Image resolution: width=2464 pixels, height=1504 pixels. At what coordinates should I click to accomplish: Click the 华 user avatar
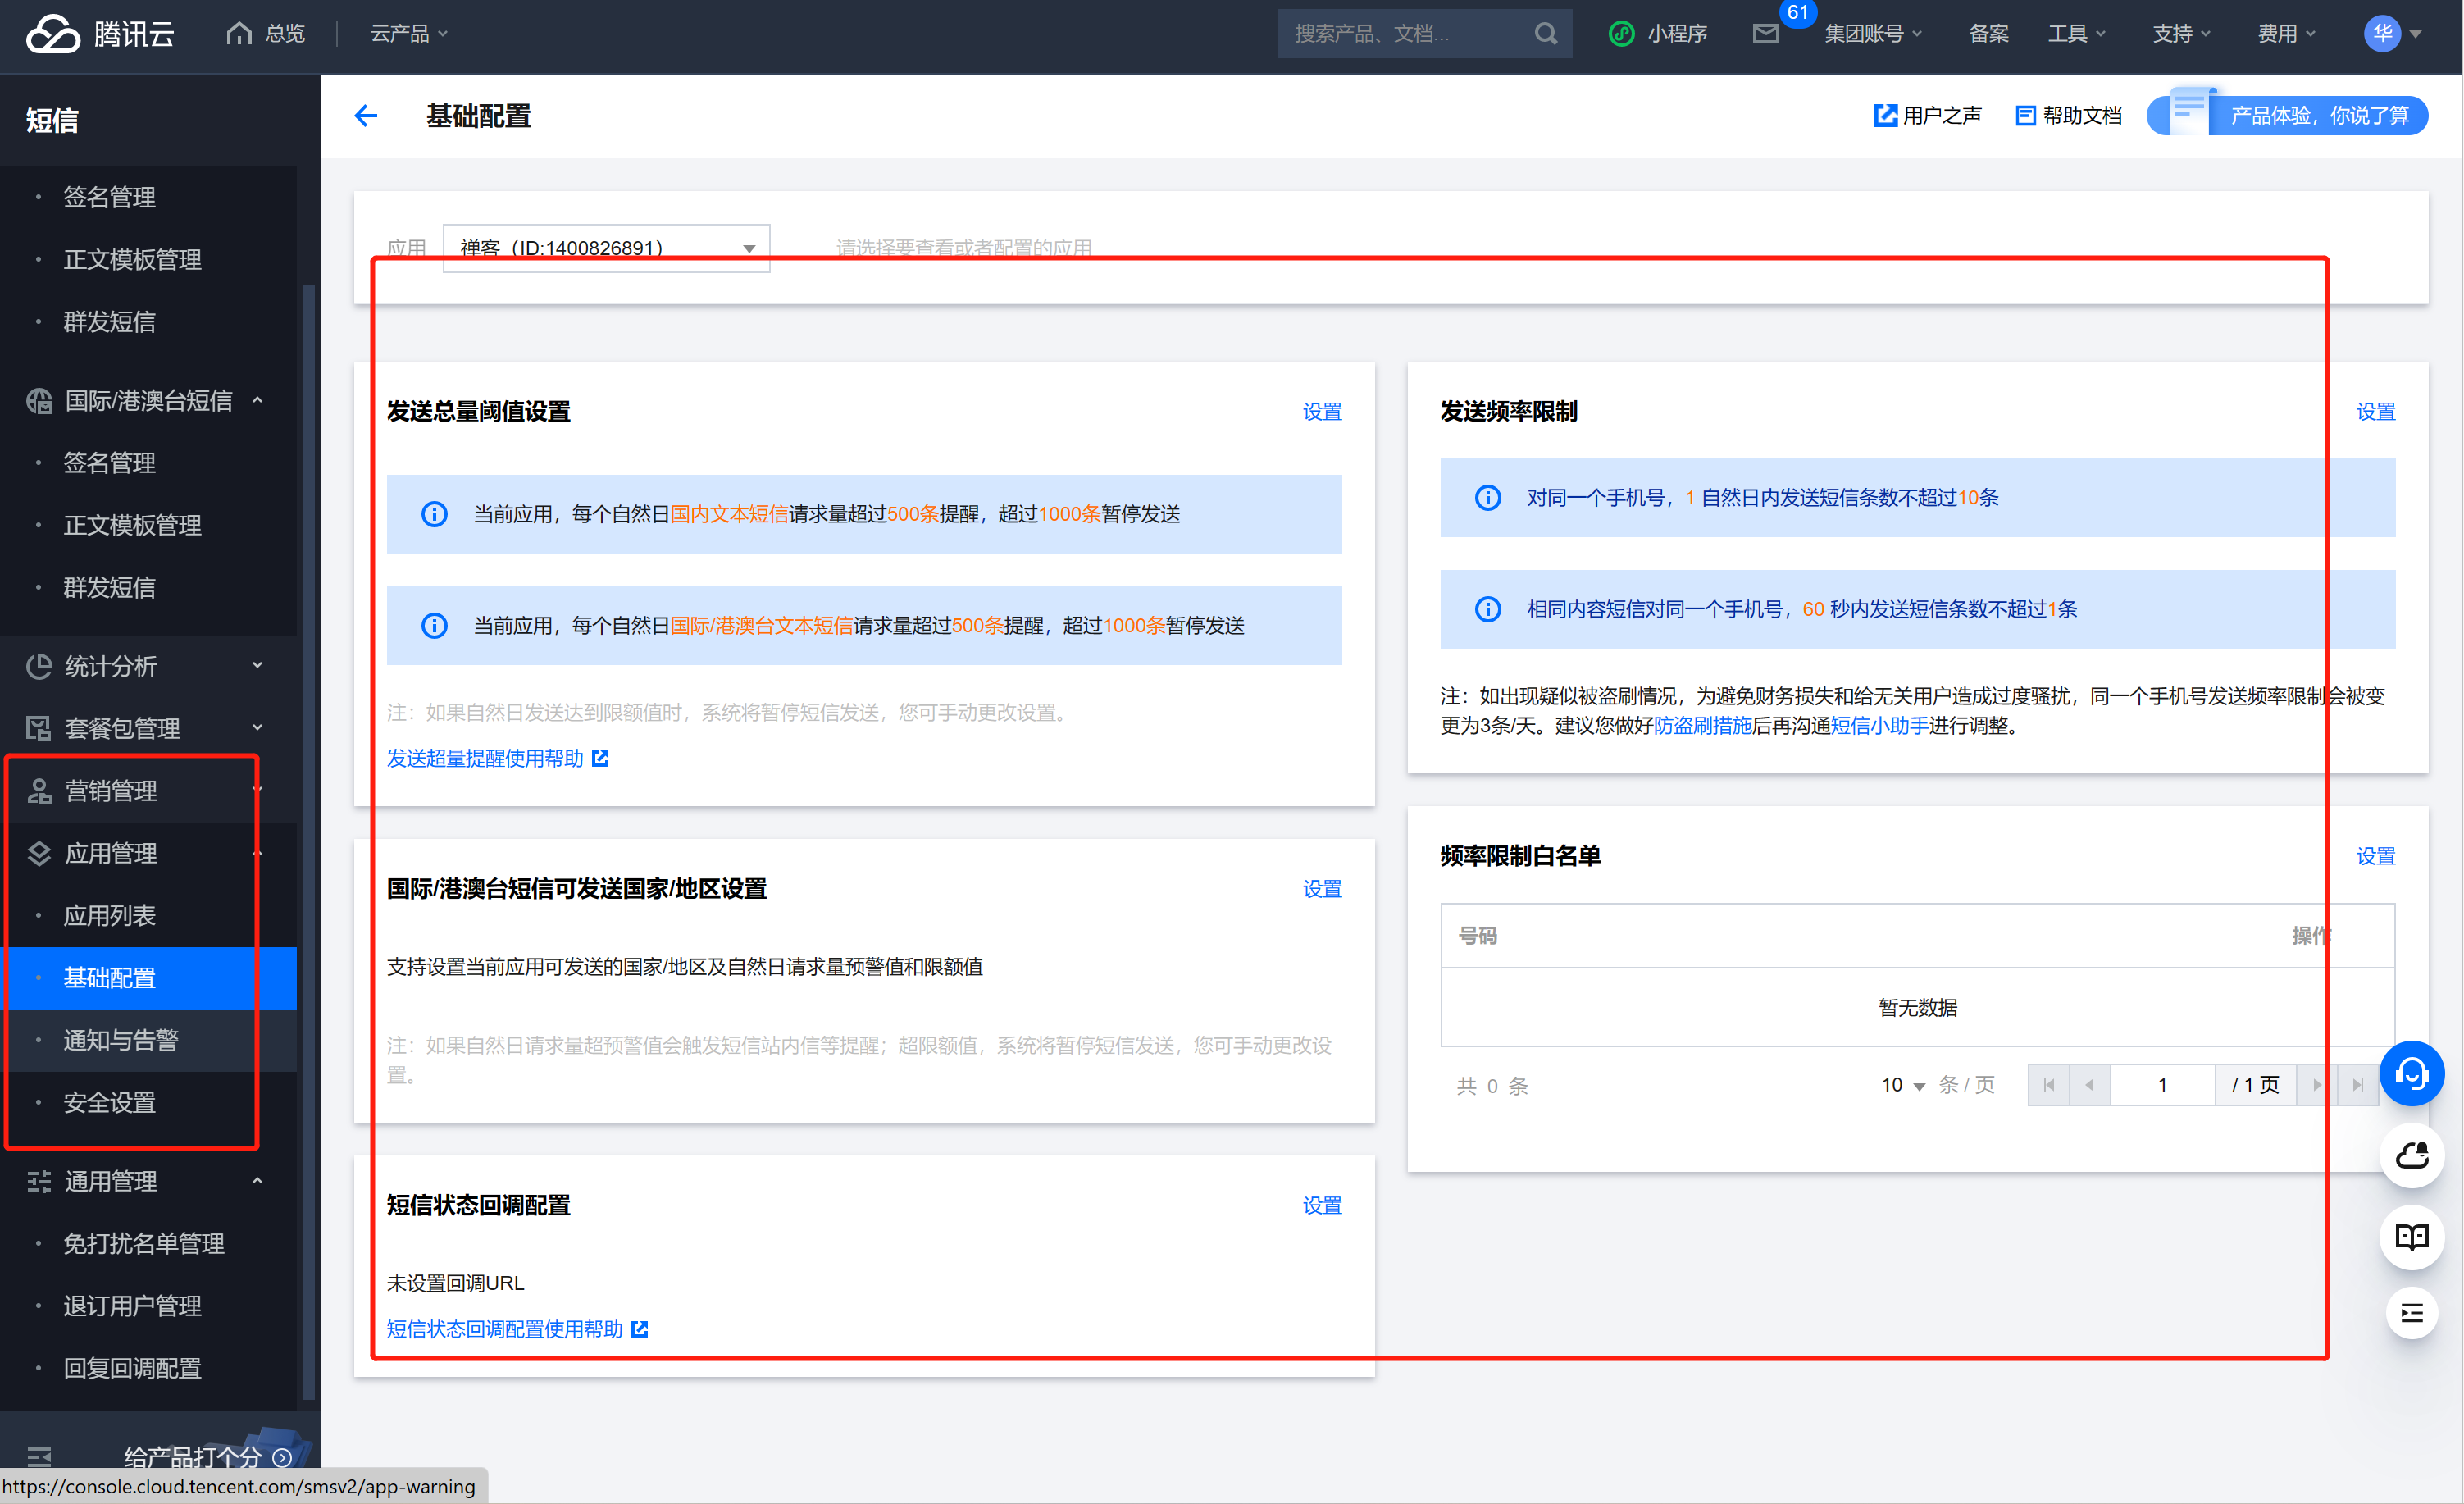tap(2382, 34)
